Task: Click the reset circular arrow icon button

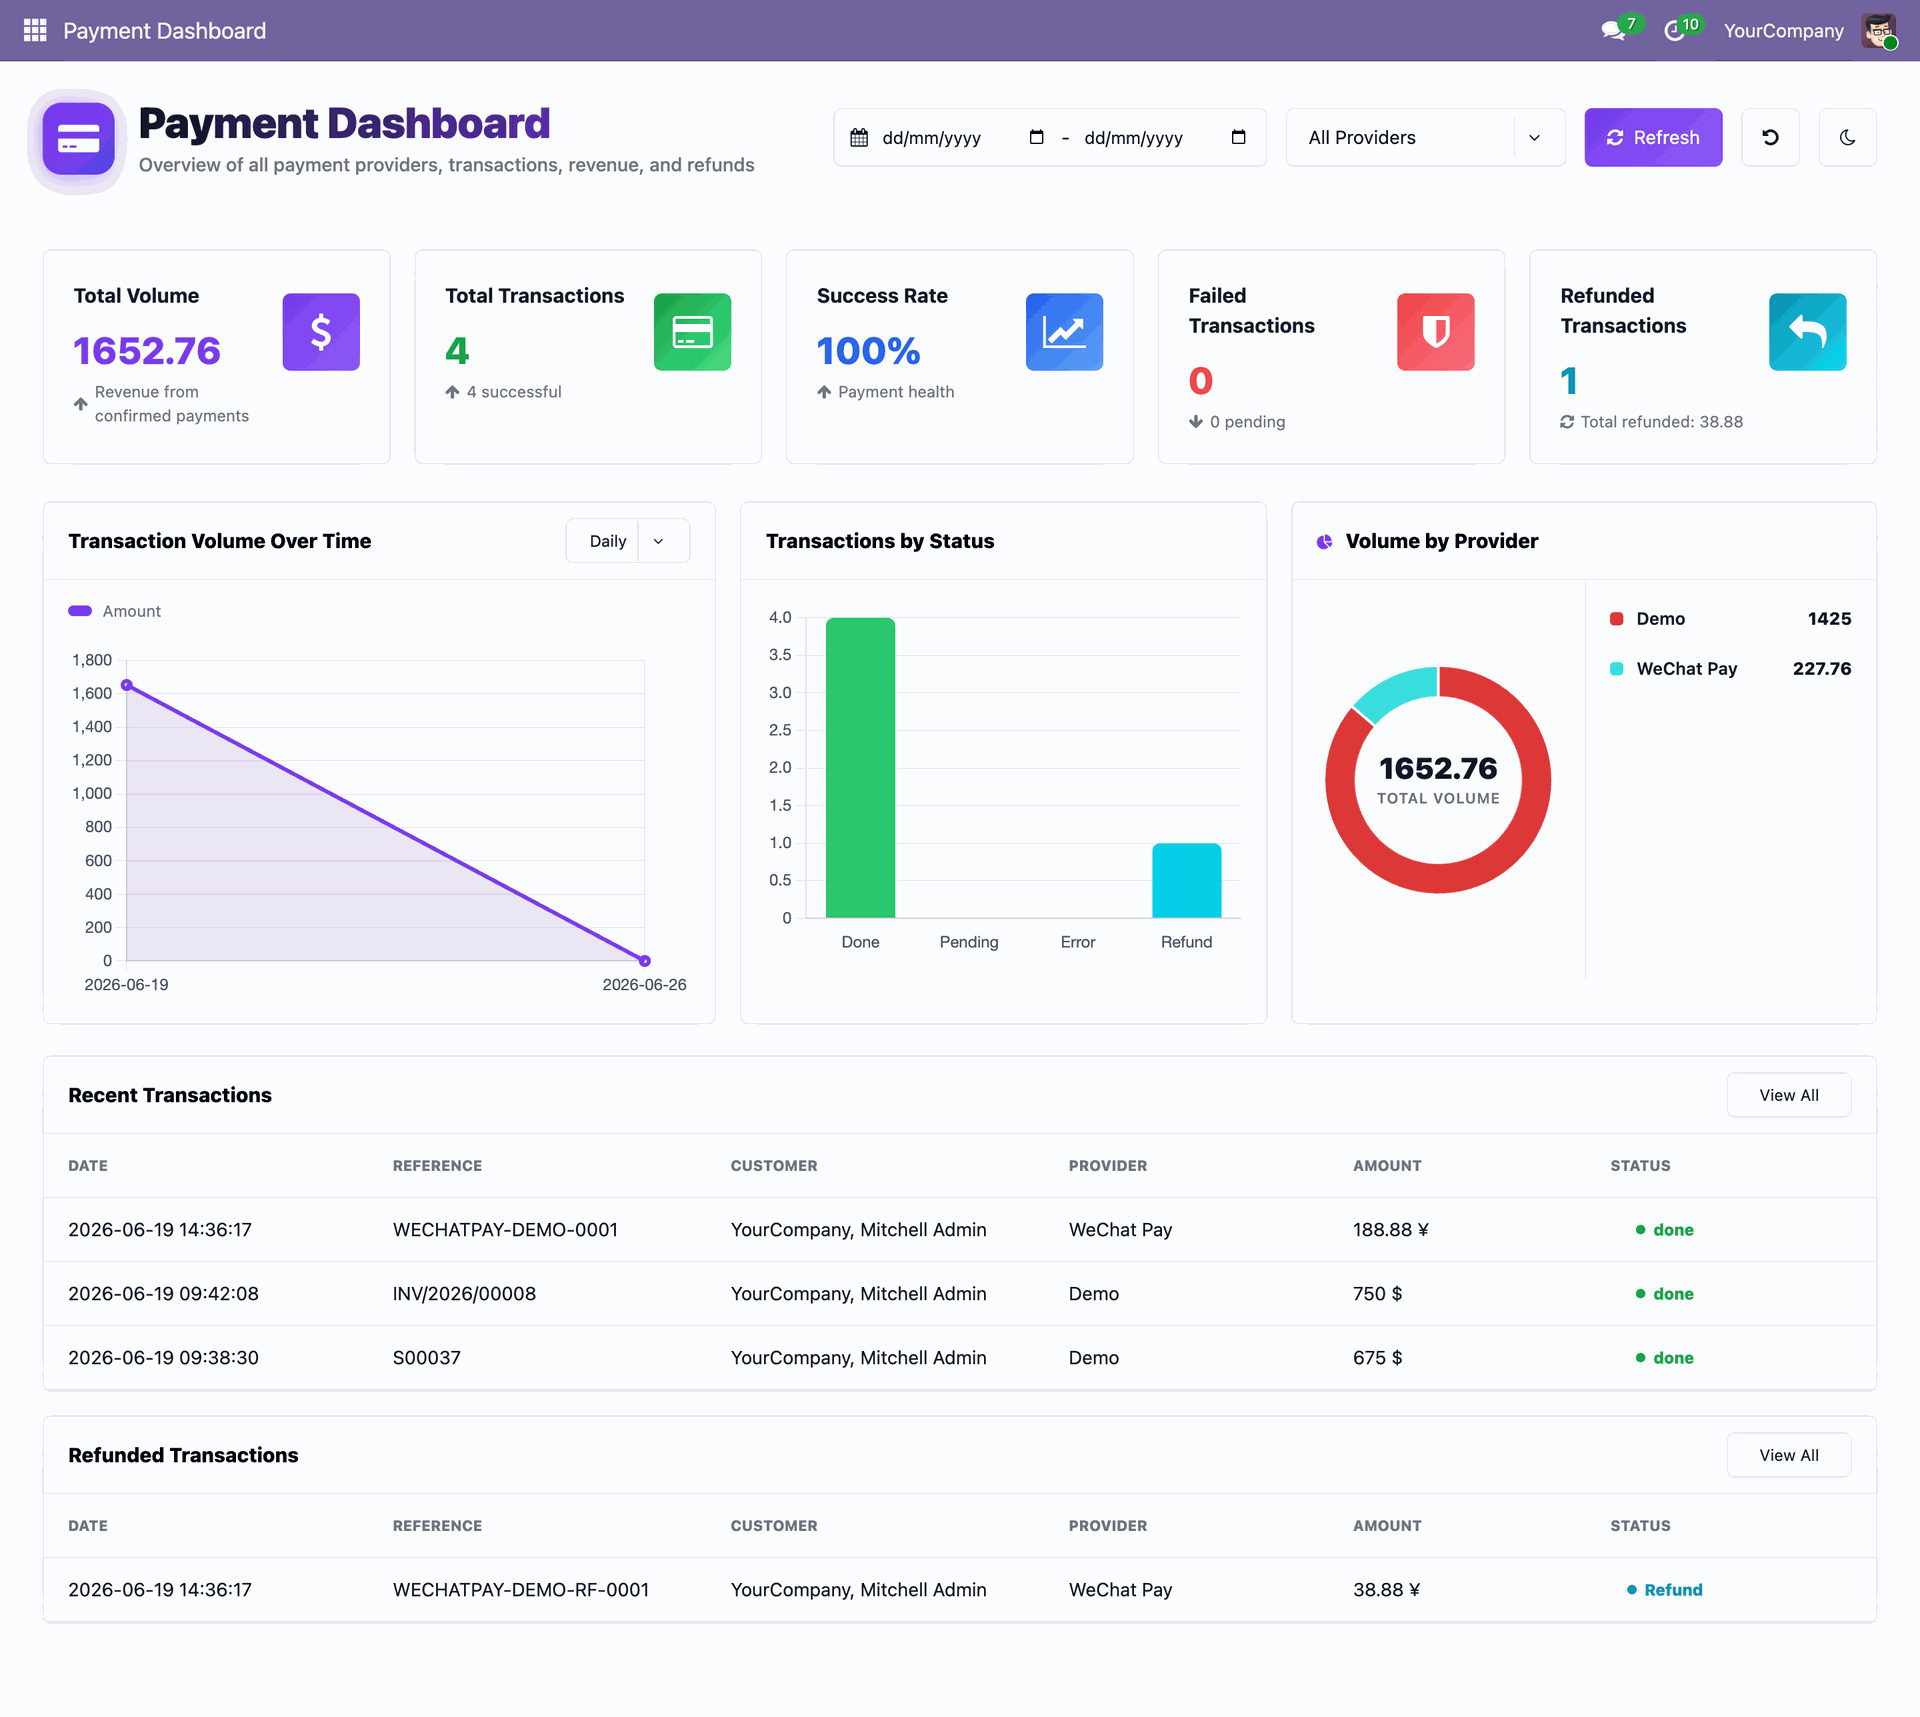Action: pos(1770,137)
